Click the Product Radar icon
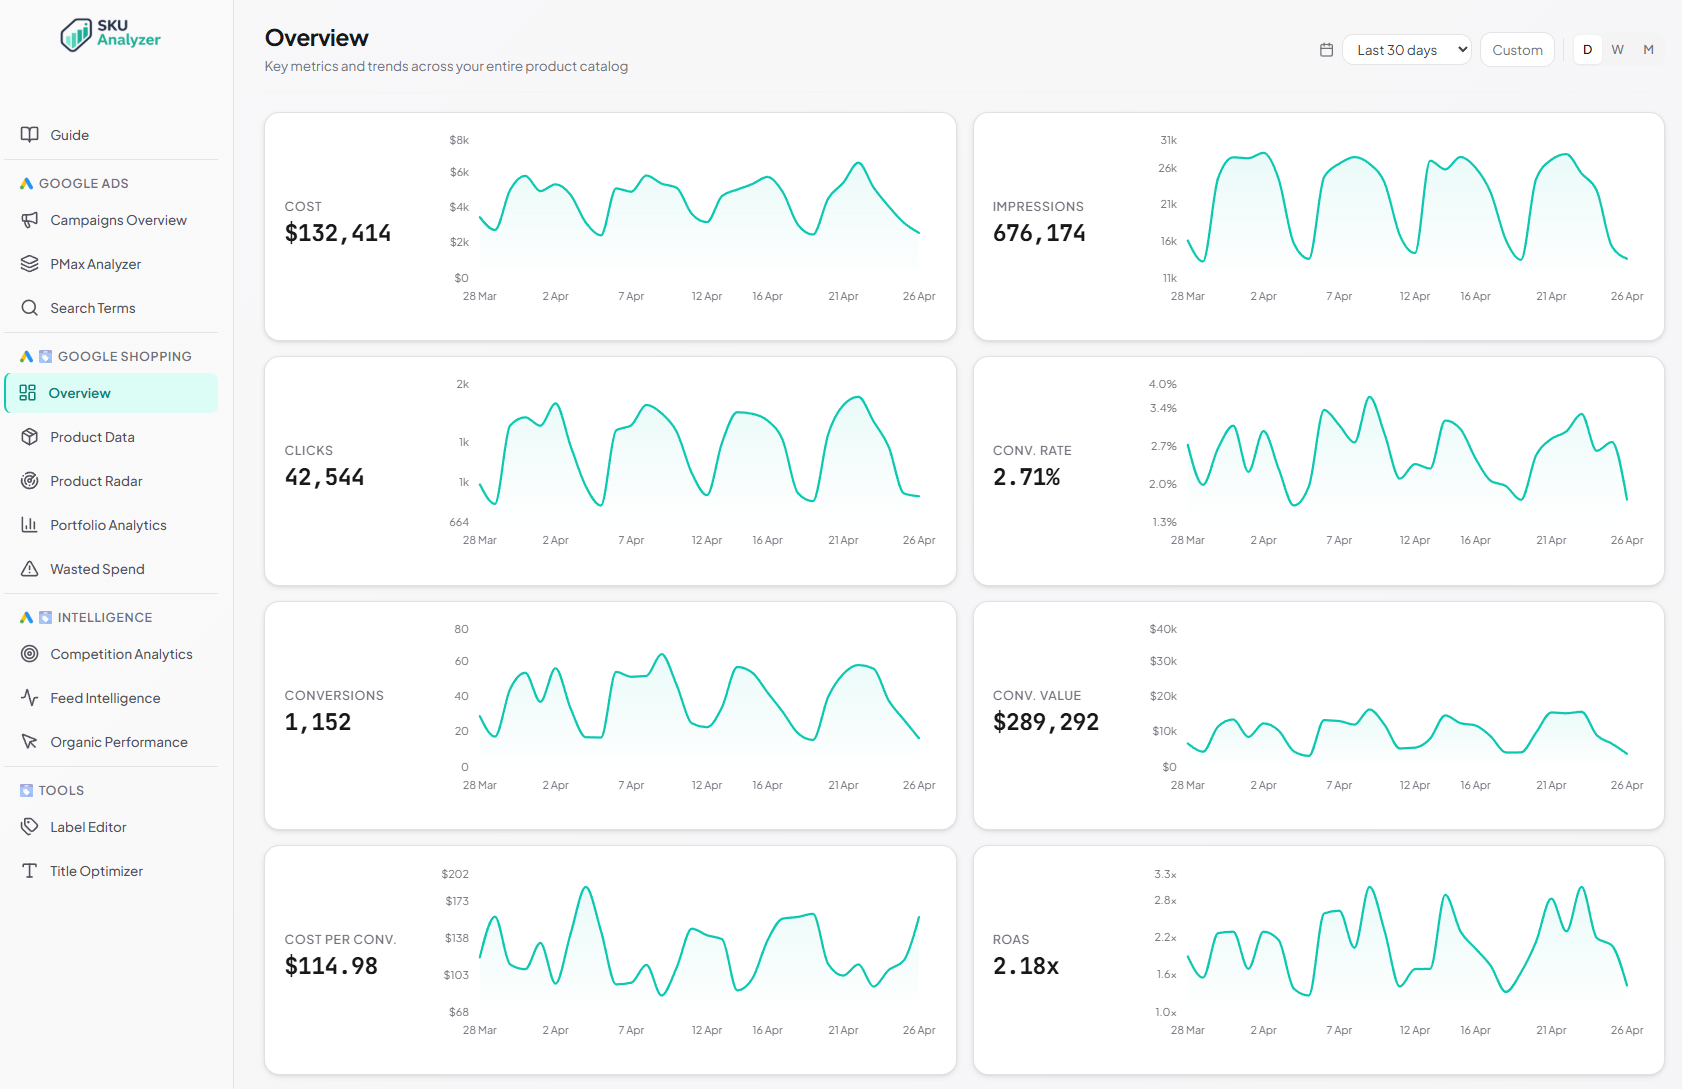 tap(30, 480)
